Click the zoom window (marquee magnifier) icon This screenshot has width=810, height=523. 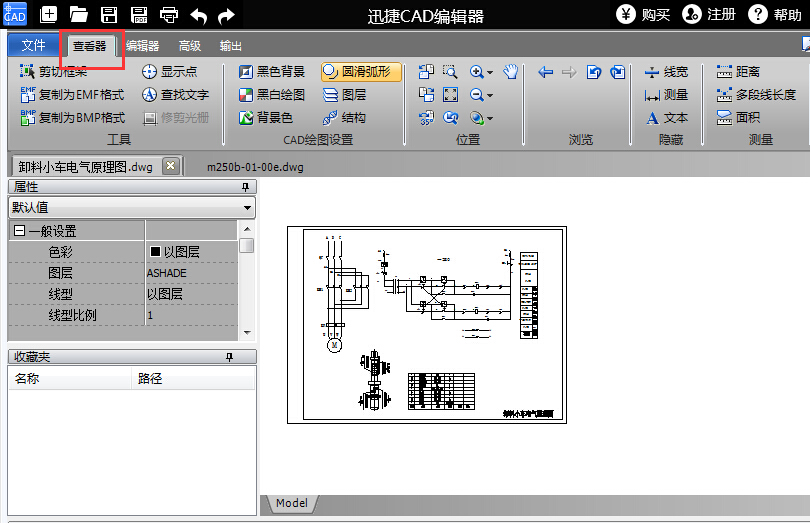450,71
